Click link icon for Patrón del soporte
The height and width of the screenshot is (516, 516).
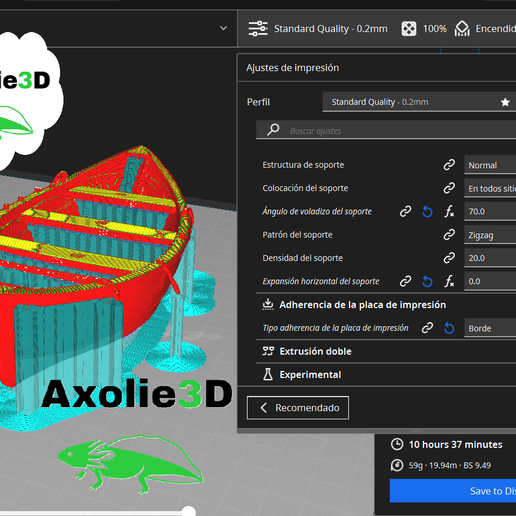coord(449,235)
